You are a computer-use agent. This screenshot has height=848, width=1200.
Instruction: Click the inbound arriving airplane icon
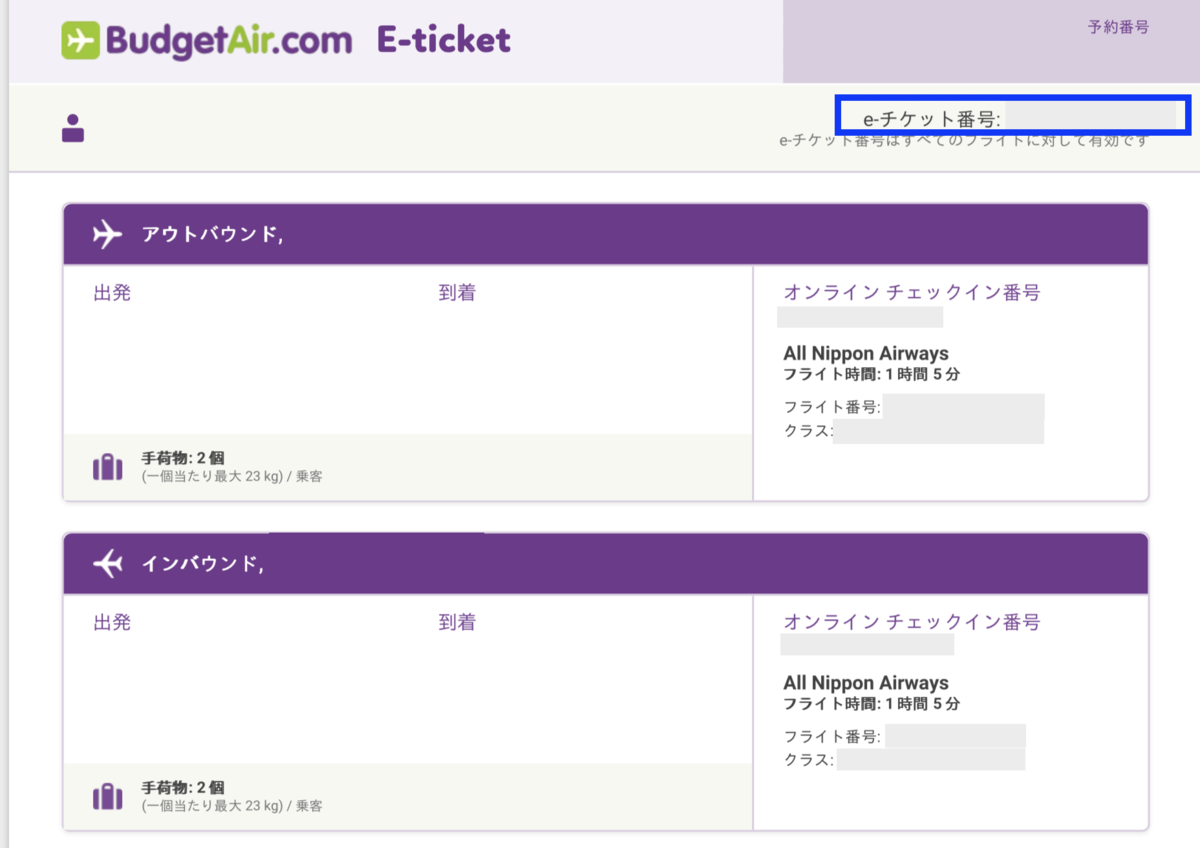(x=107, y=564)
